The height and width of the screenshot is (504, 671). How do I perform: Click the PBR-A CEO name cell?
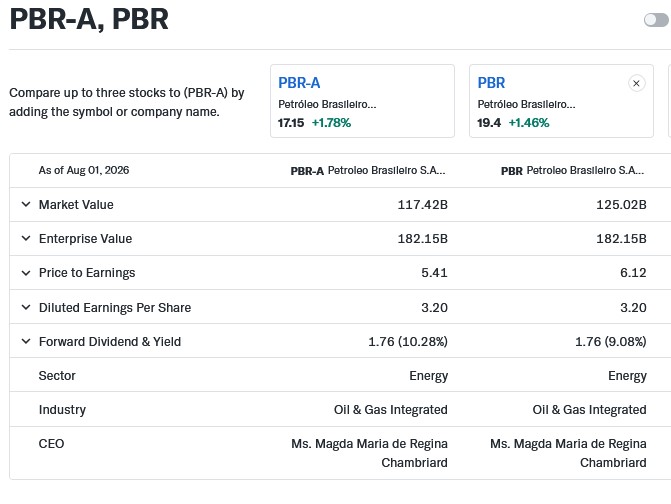coord(369,453)
